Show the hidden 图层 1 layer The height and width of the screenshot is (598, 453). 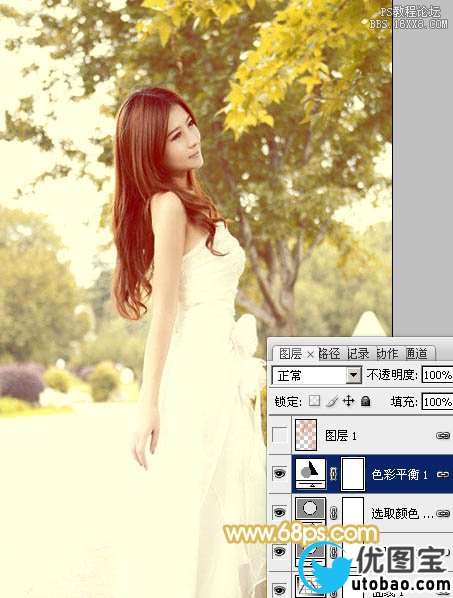[x=280, y=435]
